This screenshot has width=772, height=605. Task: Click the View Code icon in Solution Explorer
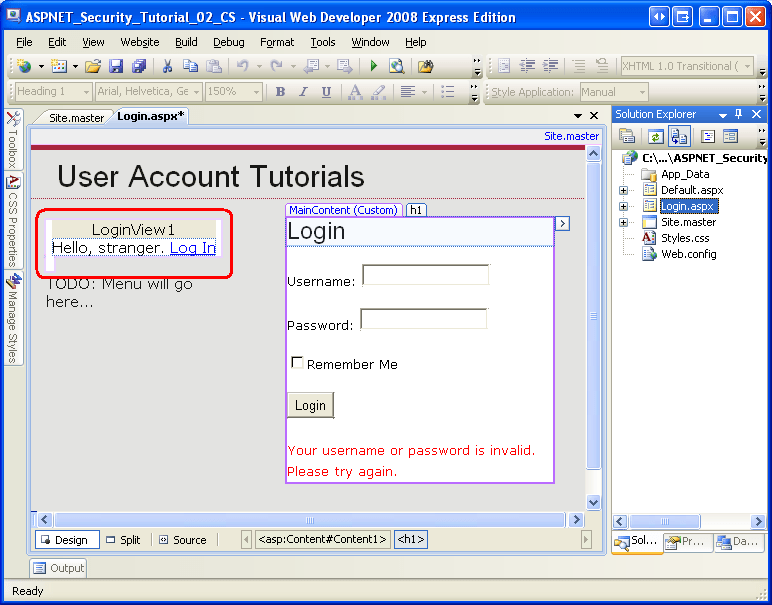(708, 136)
